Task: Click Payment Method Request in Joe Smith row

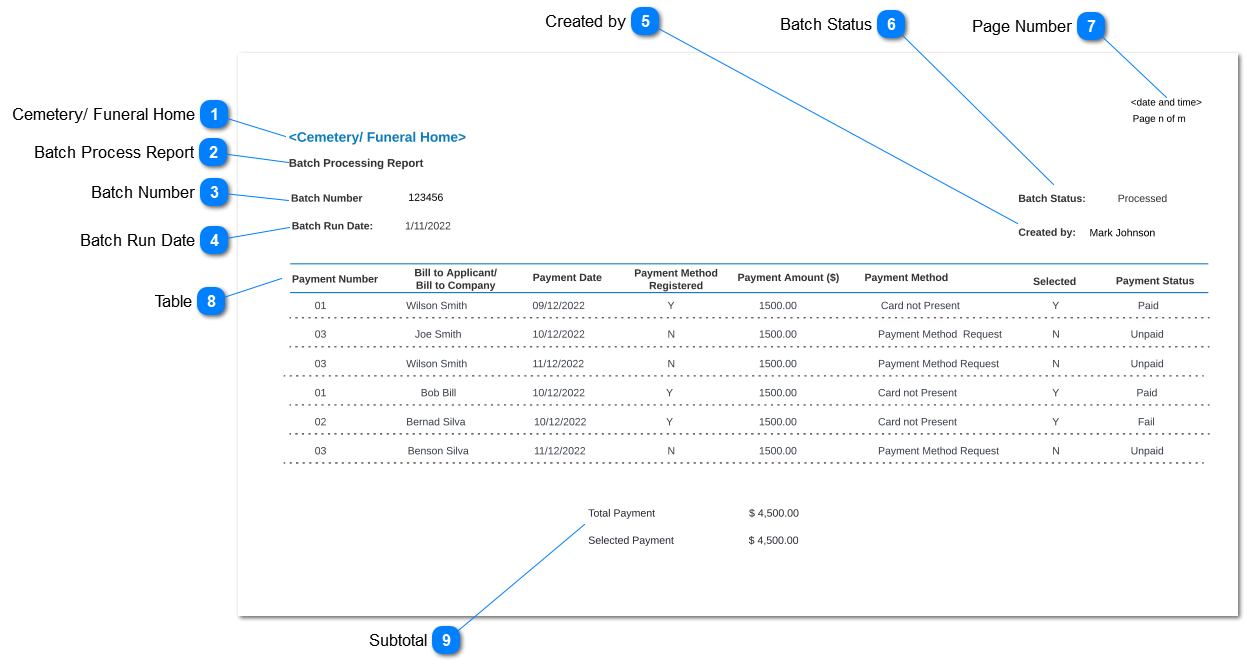Action: coord(940,334)
